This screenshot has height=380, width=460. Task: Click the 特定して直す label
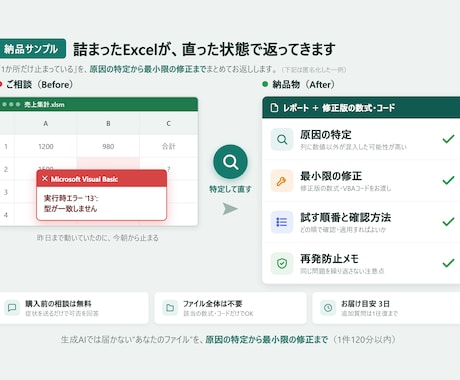point(230,189)
